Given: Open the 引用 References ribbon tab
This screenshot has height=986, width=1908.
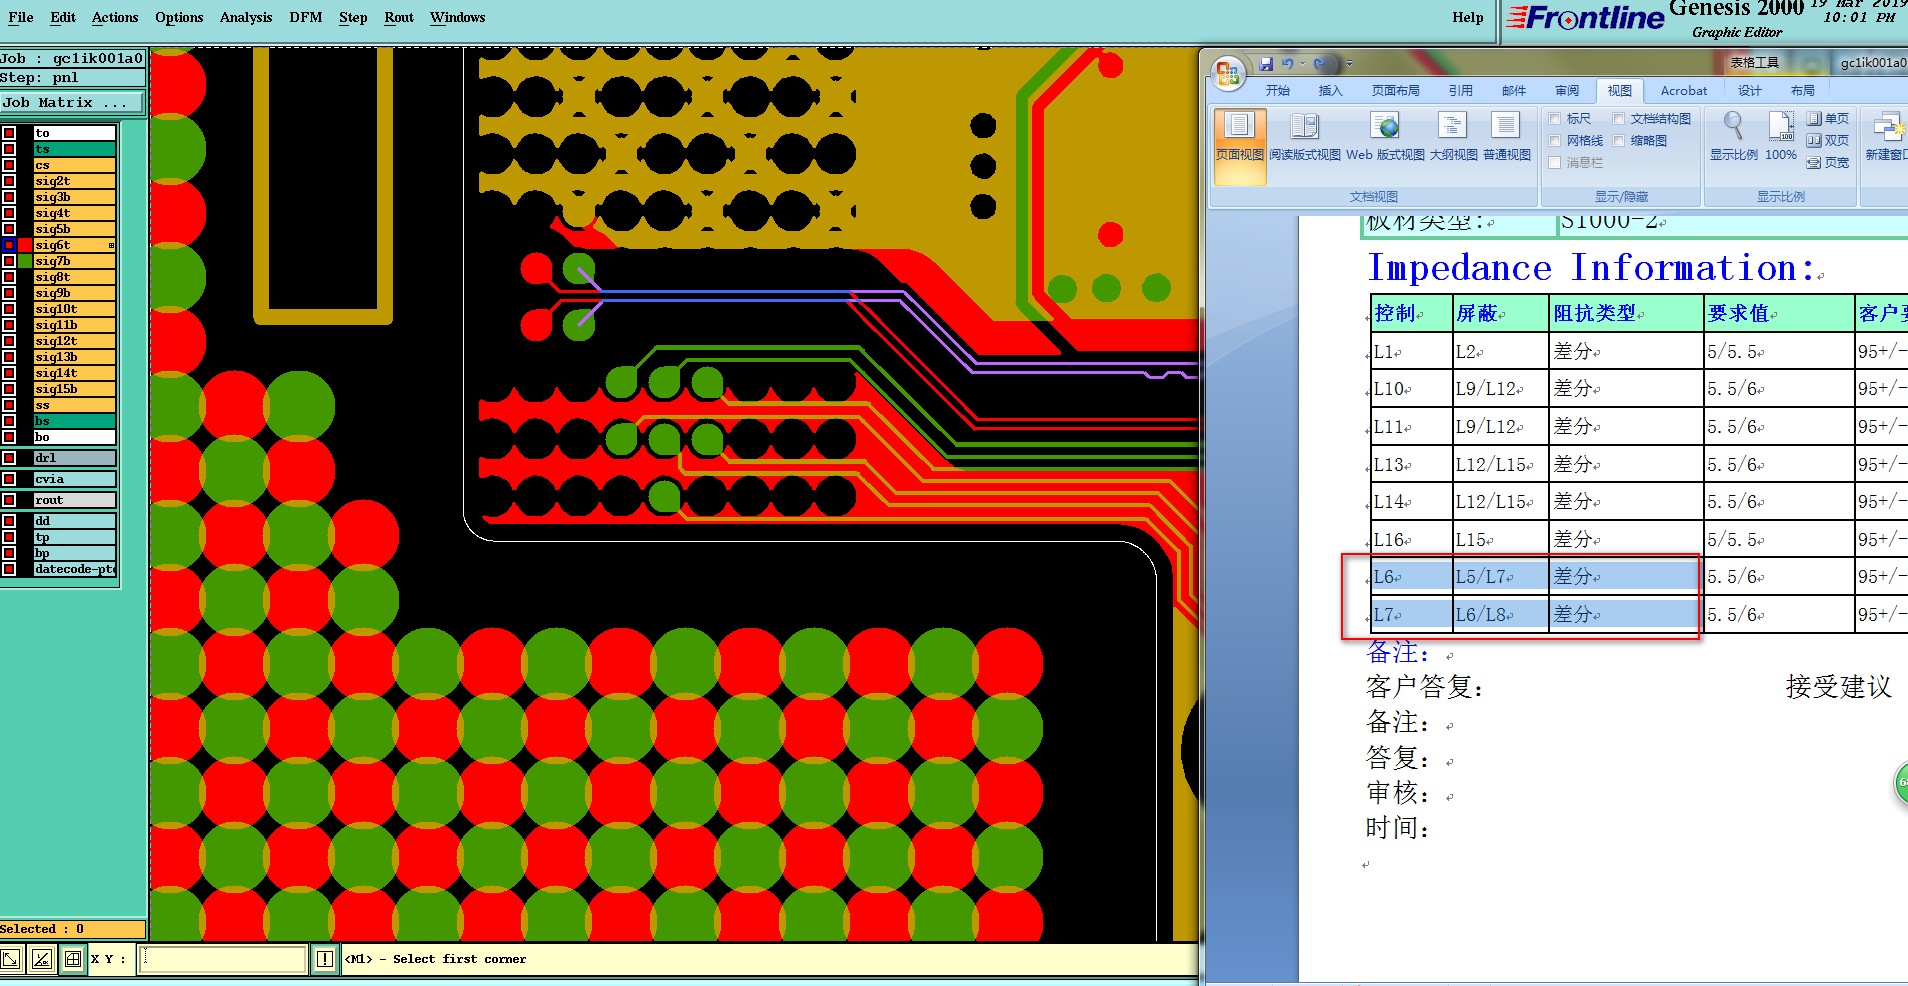Looking at the screenshot, I should [x=1460, y=90].
